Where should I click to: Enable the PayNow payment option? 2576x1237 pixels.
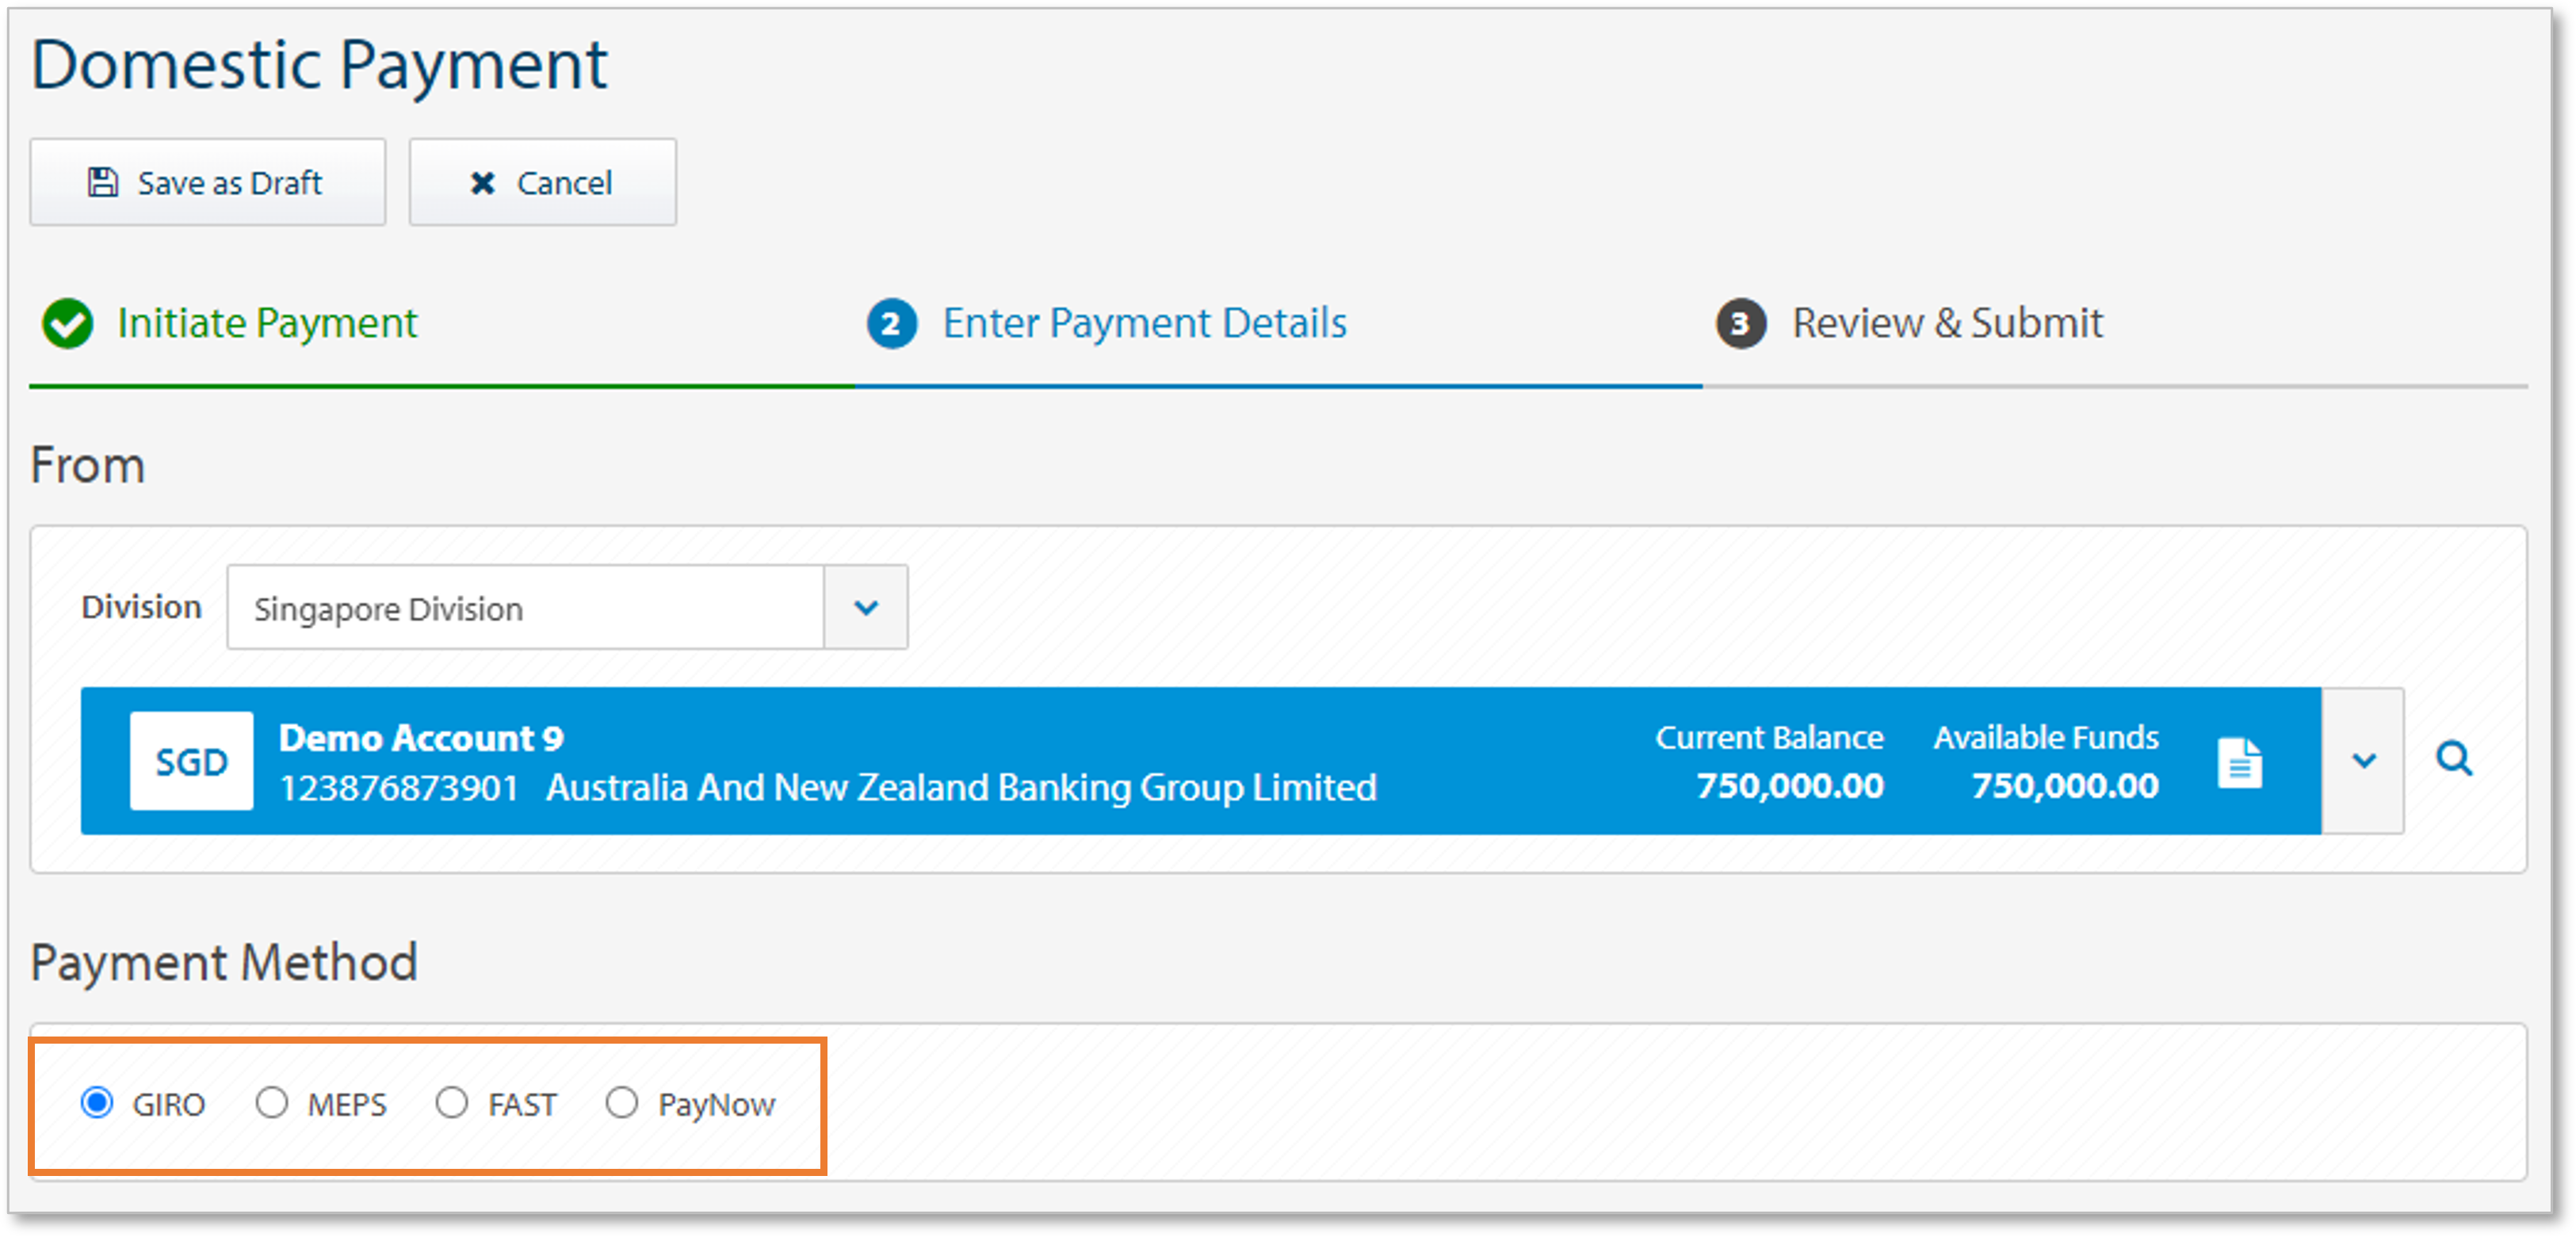(x=623, y=1103)
